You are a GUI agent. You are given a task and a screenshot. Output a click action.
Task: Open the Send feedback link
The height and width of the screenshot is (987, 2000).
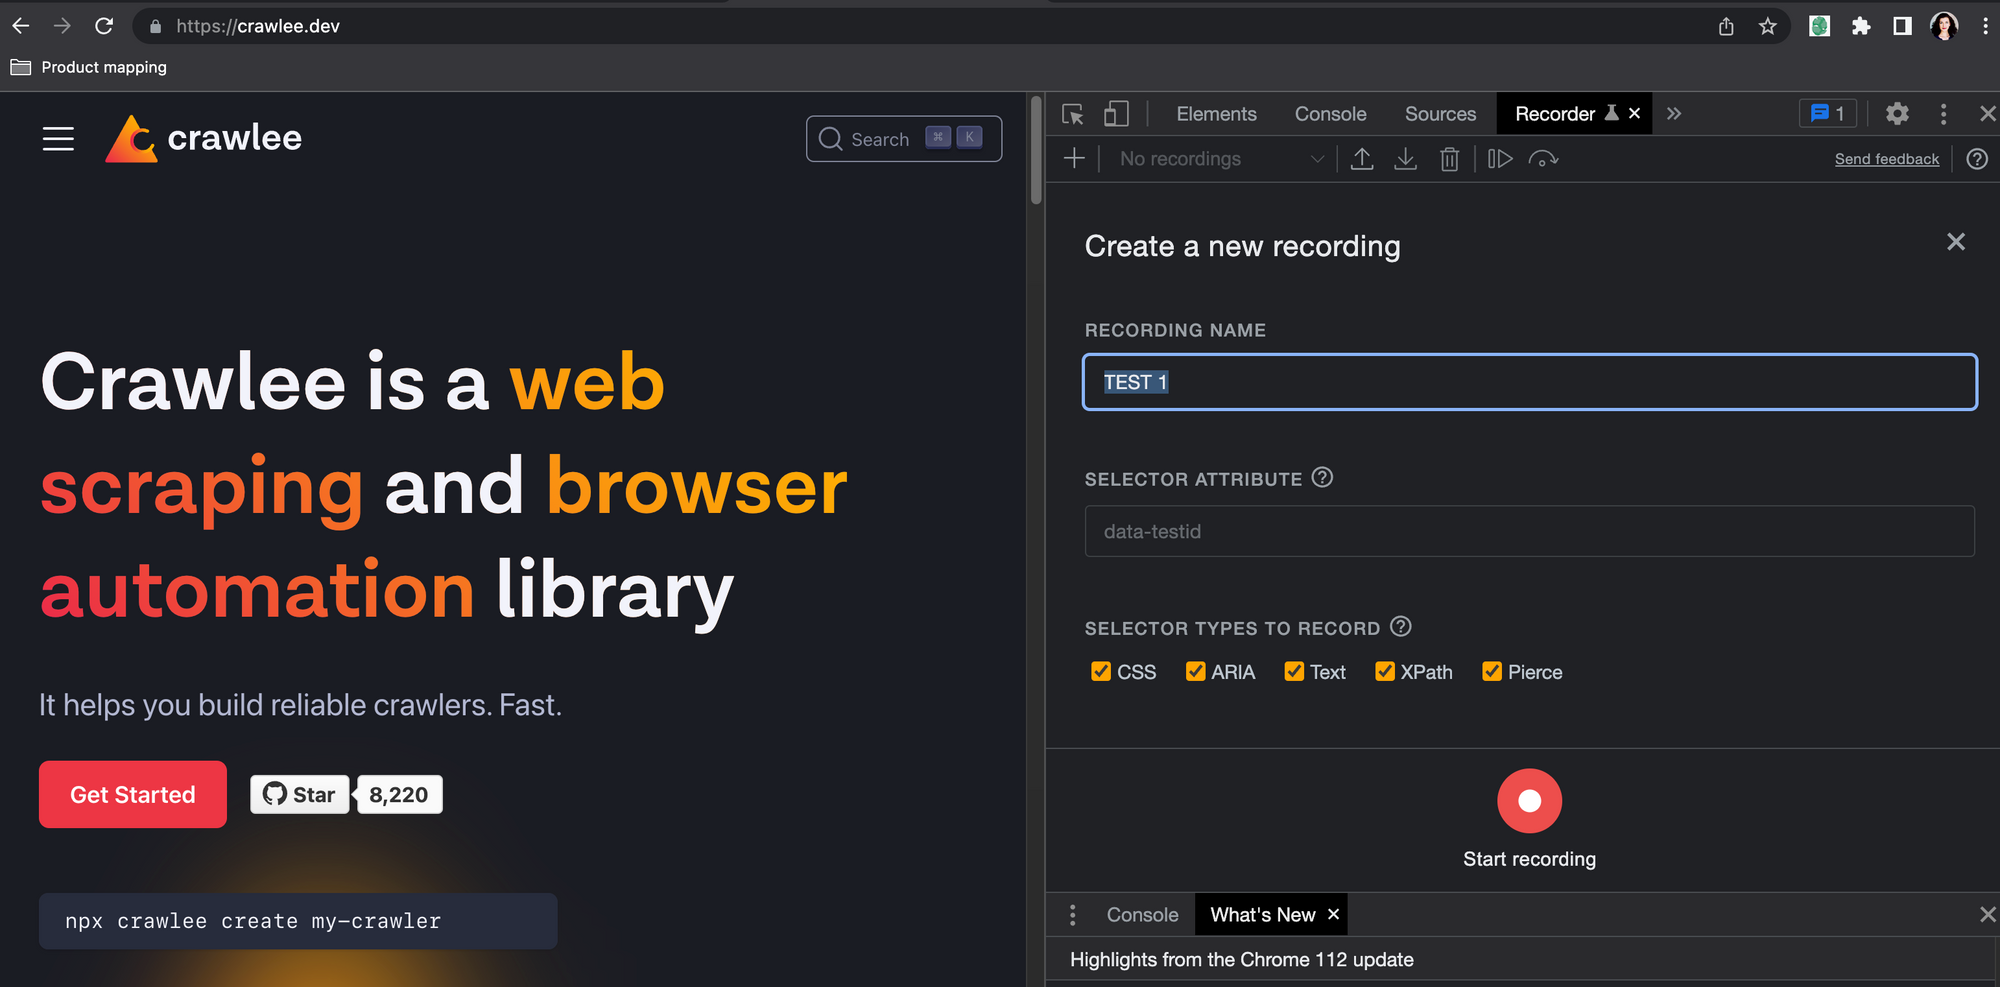[x=1886, y=158]
